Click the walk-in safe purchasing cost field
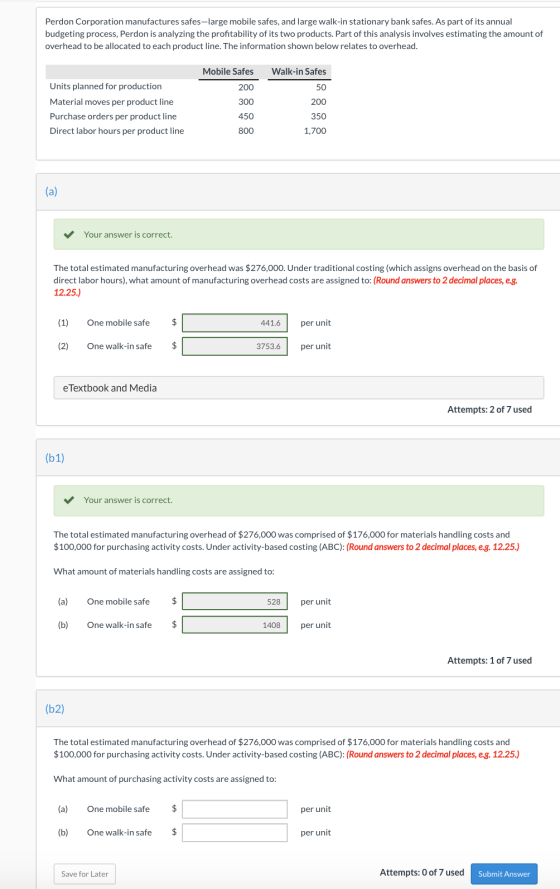The width and height of the screenshot is (560, 889). click(235, 832)
